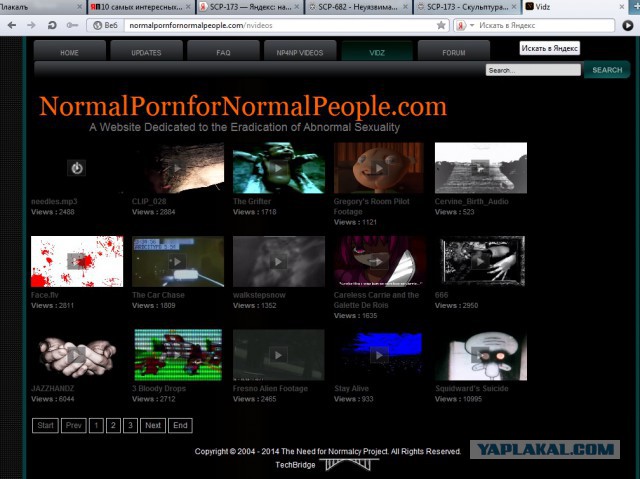Play Cervine_Birth_Audio thumbnail
This screenshot has height=479, width=640.
tap(481, 168)
